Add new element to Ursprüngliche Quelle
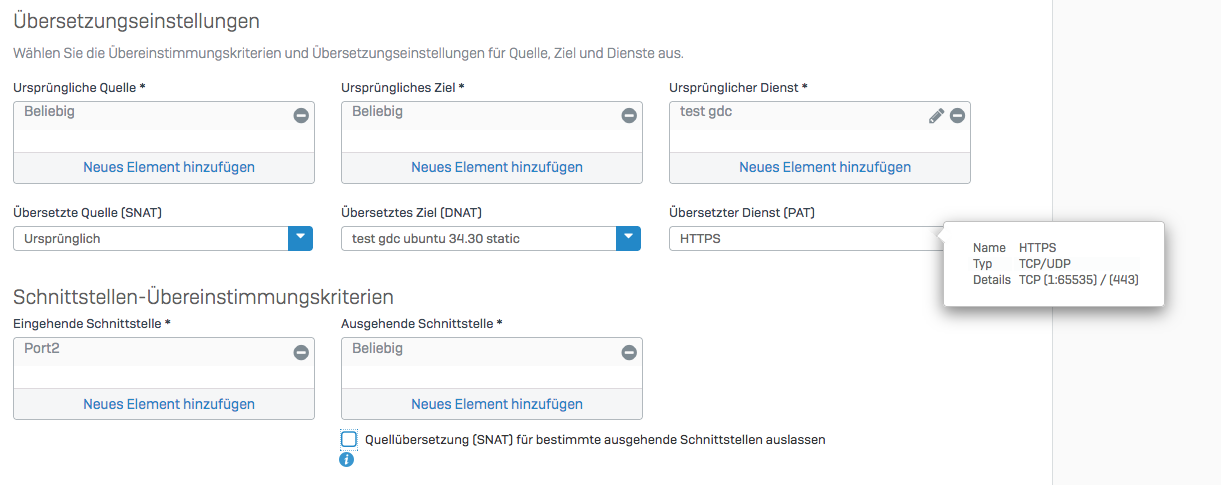The height and width of the screenshot is (485, 1221). [169, 167]
